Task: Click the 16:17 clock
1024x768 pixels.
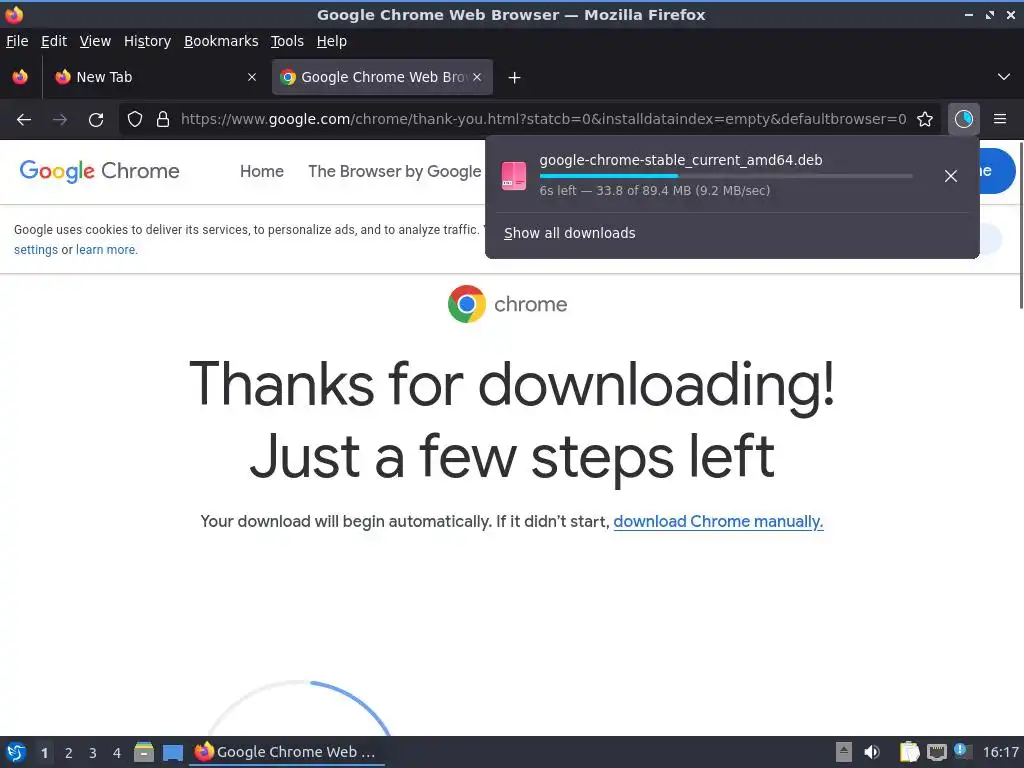Action: (1000, 752)
